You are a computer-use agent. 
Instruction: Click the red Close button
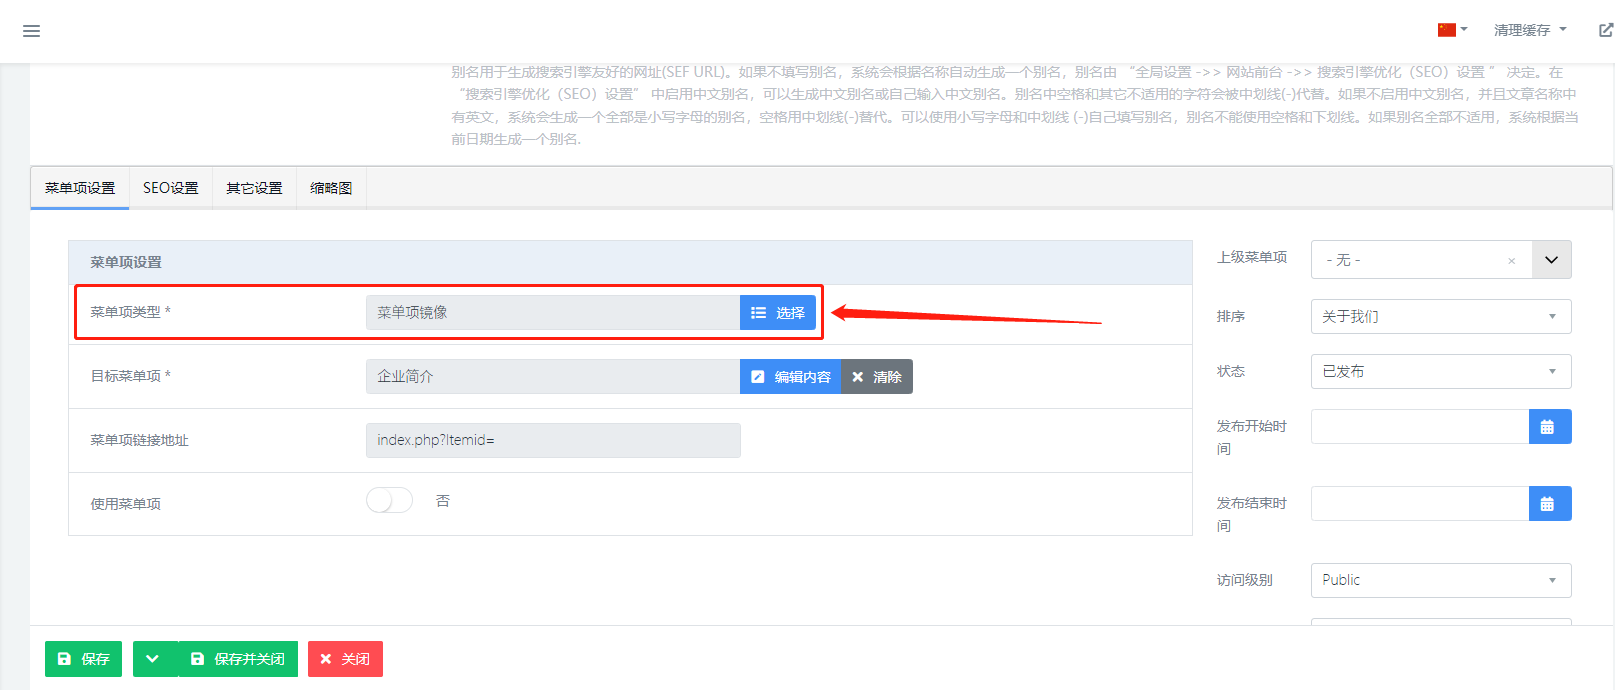[345, 659]
